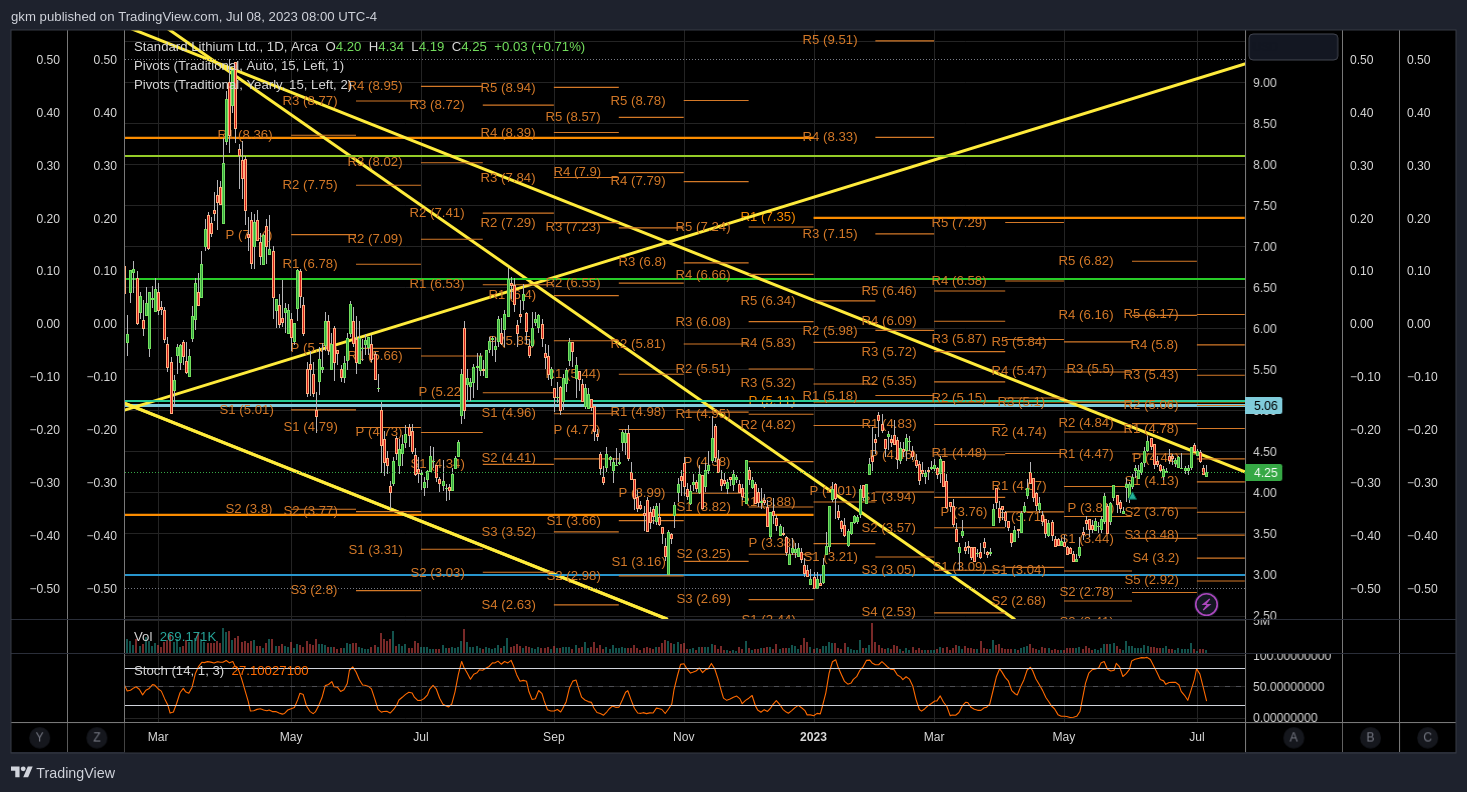This screenshot has width=1467, height=792.
Task: Click the R4 (8.33) pivot label
Action: pyautogui.click(x=830, y=137)
